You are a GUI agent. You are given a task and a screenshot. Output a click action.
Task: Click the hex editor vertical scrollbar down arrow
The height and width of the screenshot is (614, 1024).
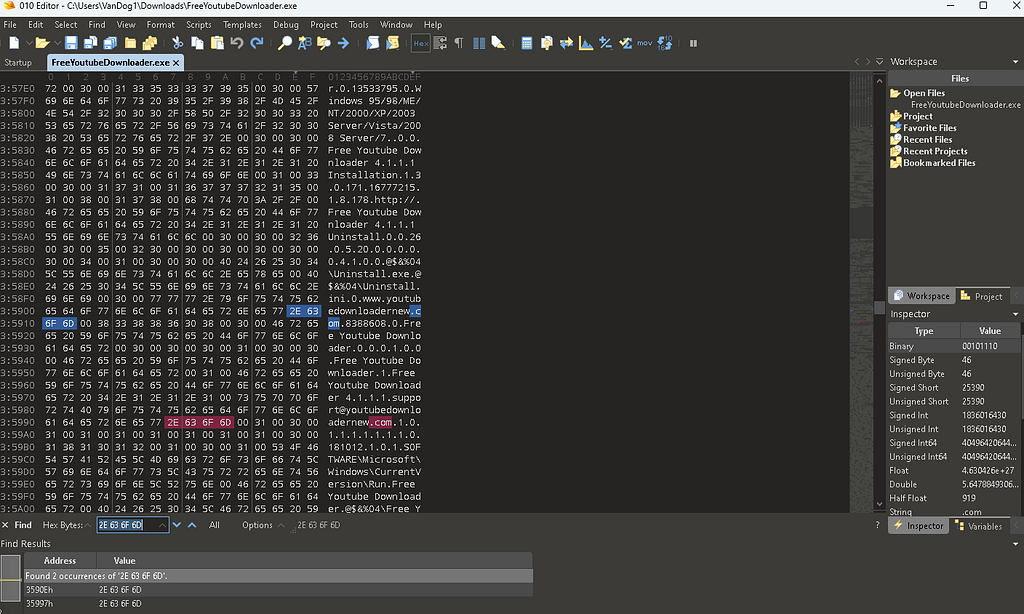coord(880,504)
